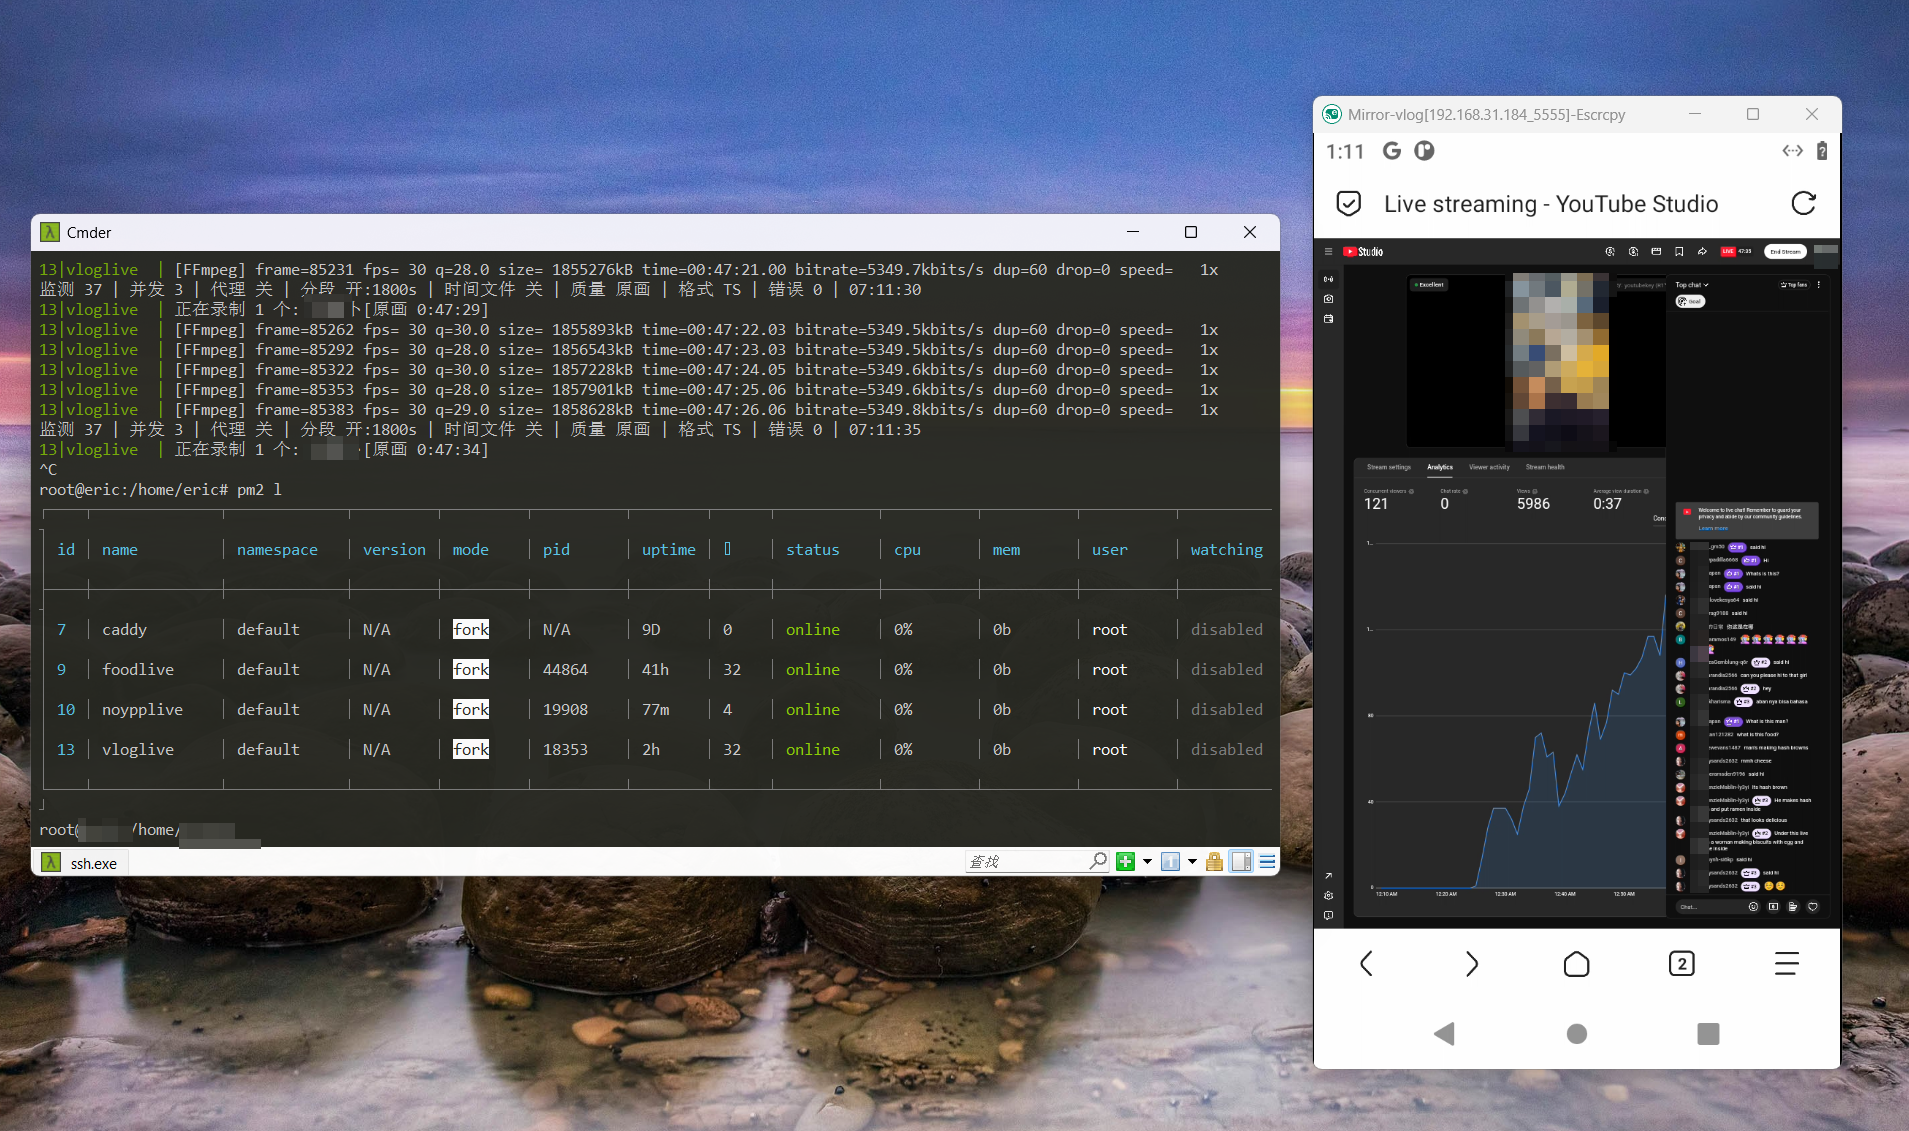Click the End Stream button

[x=1785, y=252]
